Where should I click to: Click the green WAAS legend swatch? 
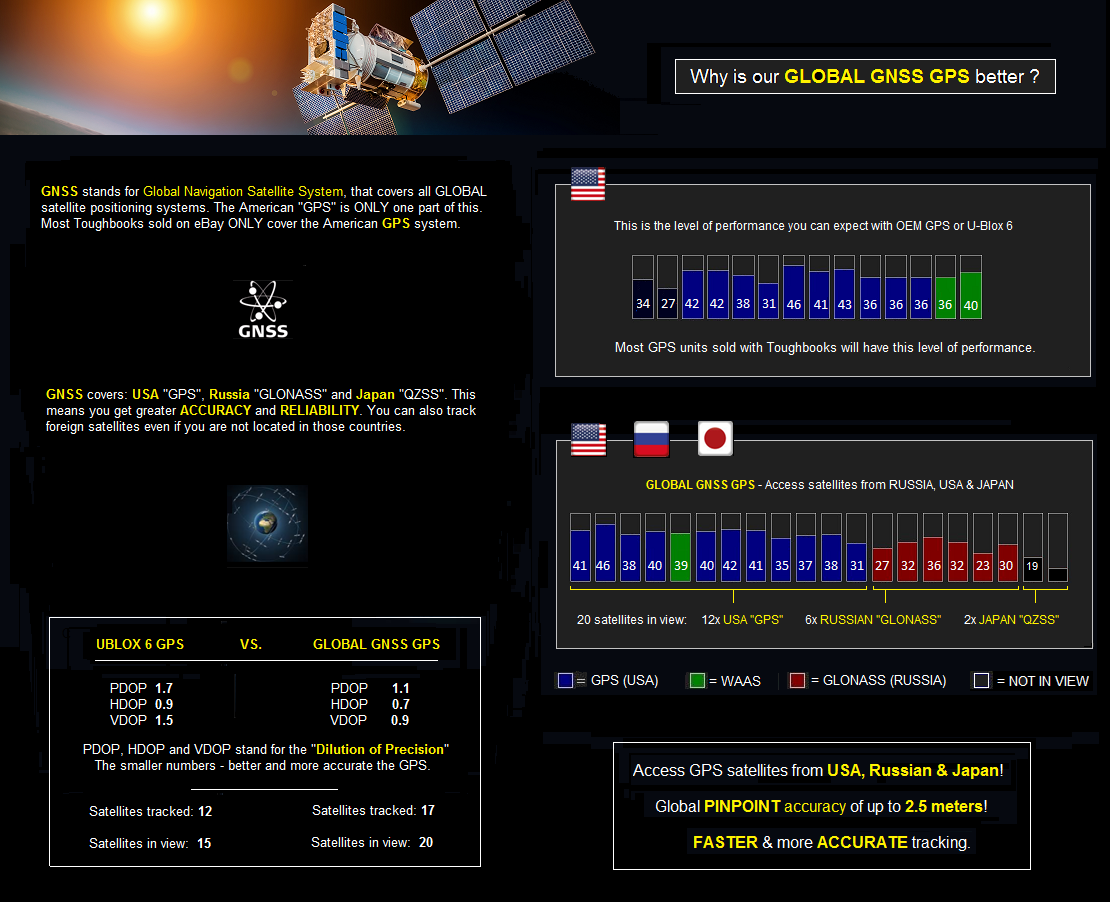coord(697,680)
